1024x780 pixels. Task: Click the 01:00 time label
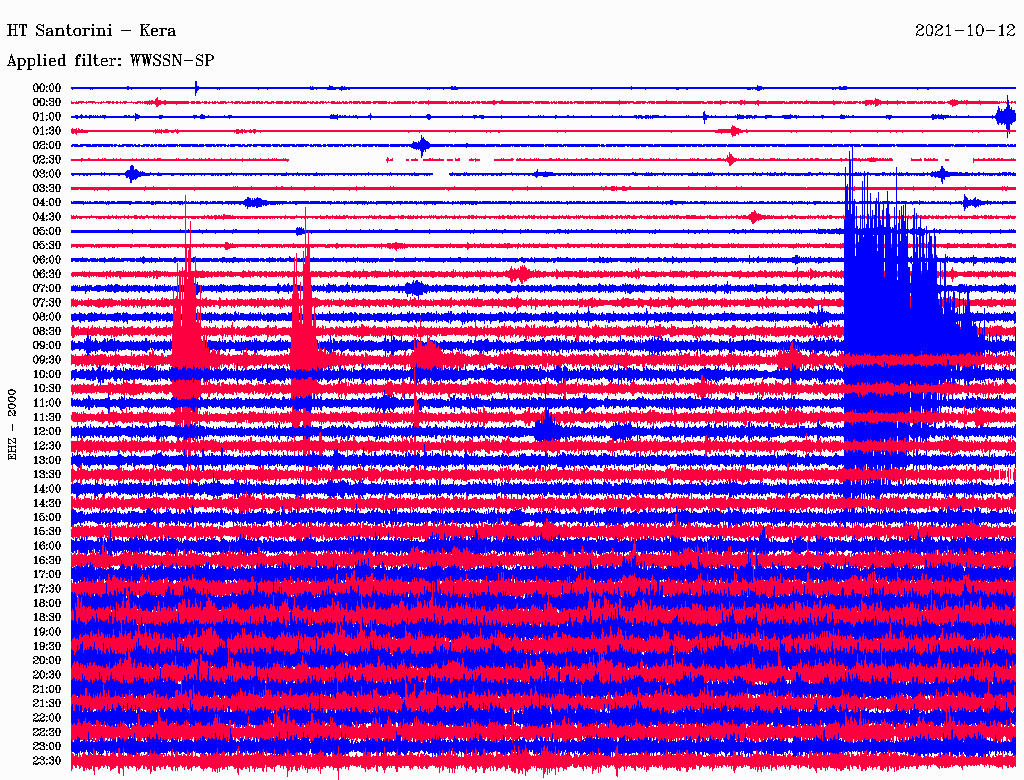click(x=47, y=116)
